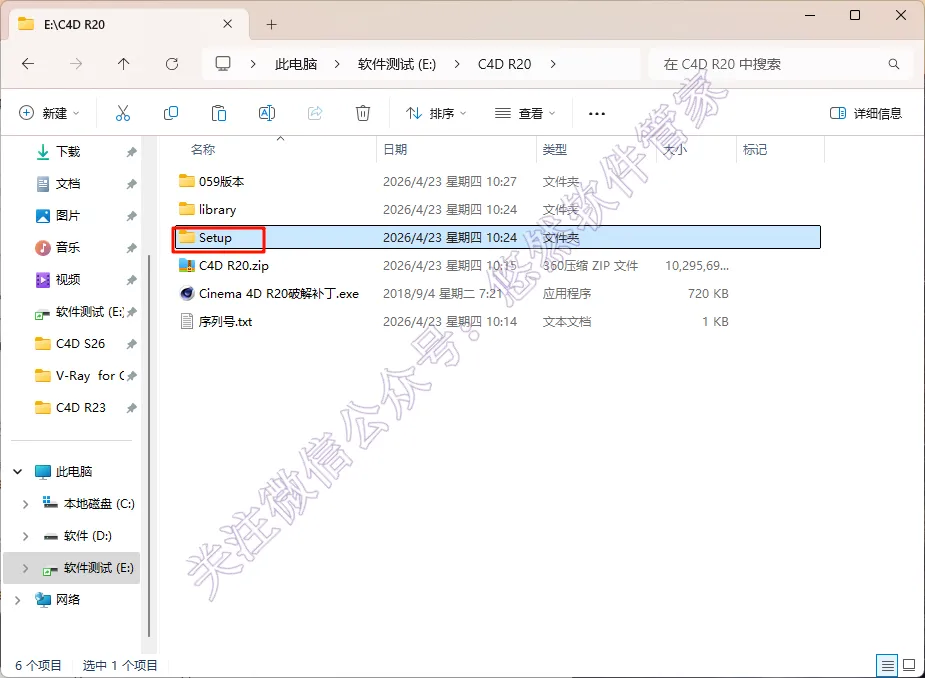Click the 10,295,69... size value
Image resolution: width=925 pixels, height=678 pixels.
coord(697,266)
